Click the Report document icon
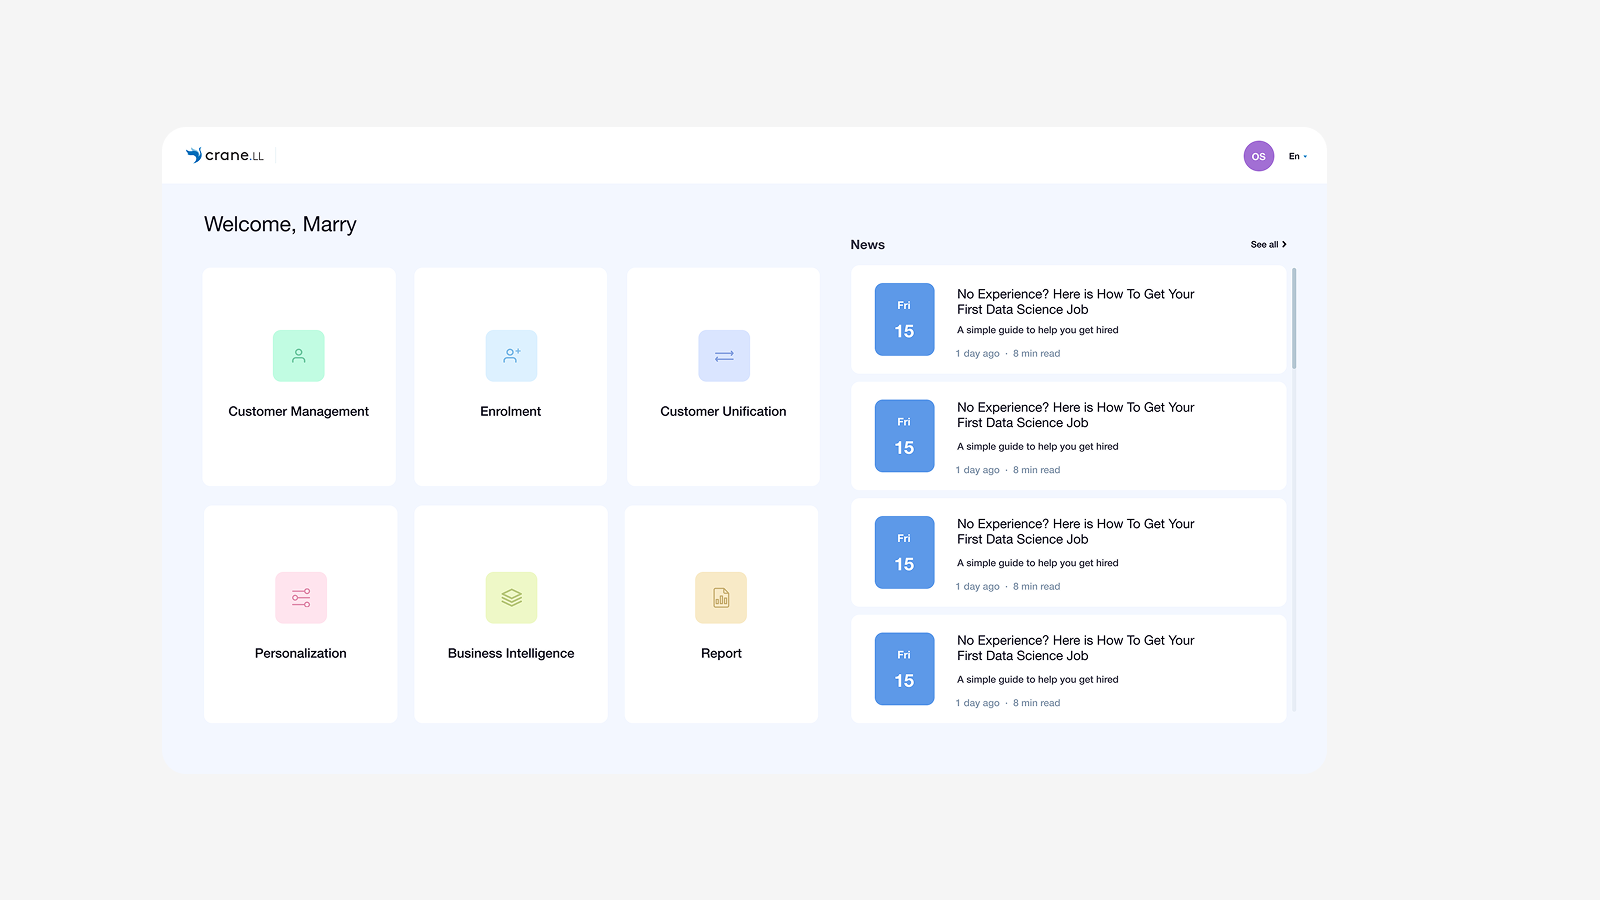 pyautogui.click(x=721, y=597)
